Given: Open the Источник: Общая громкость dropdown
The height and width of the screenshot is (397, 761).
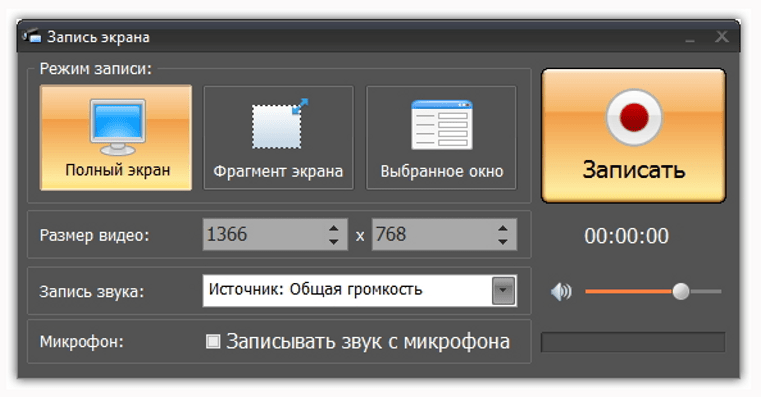Looking at the screenshot, I should coord(360,291).
